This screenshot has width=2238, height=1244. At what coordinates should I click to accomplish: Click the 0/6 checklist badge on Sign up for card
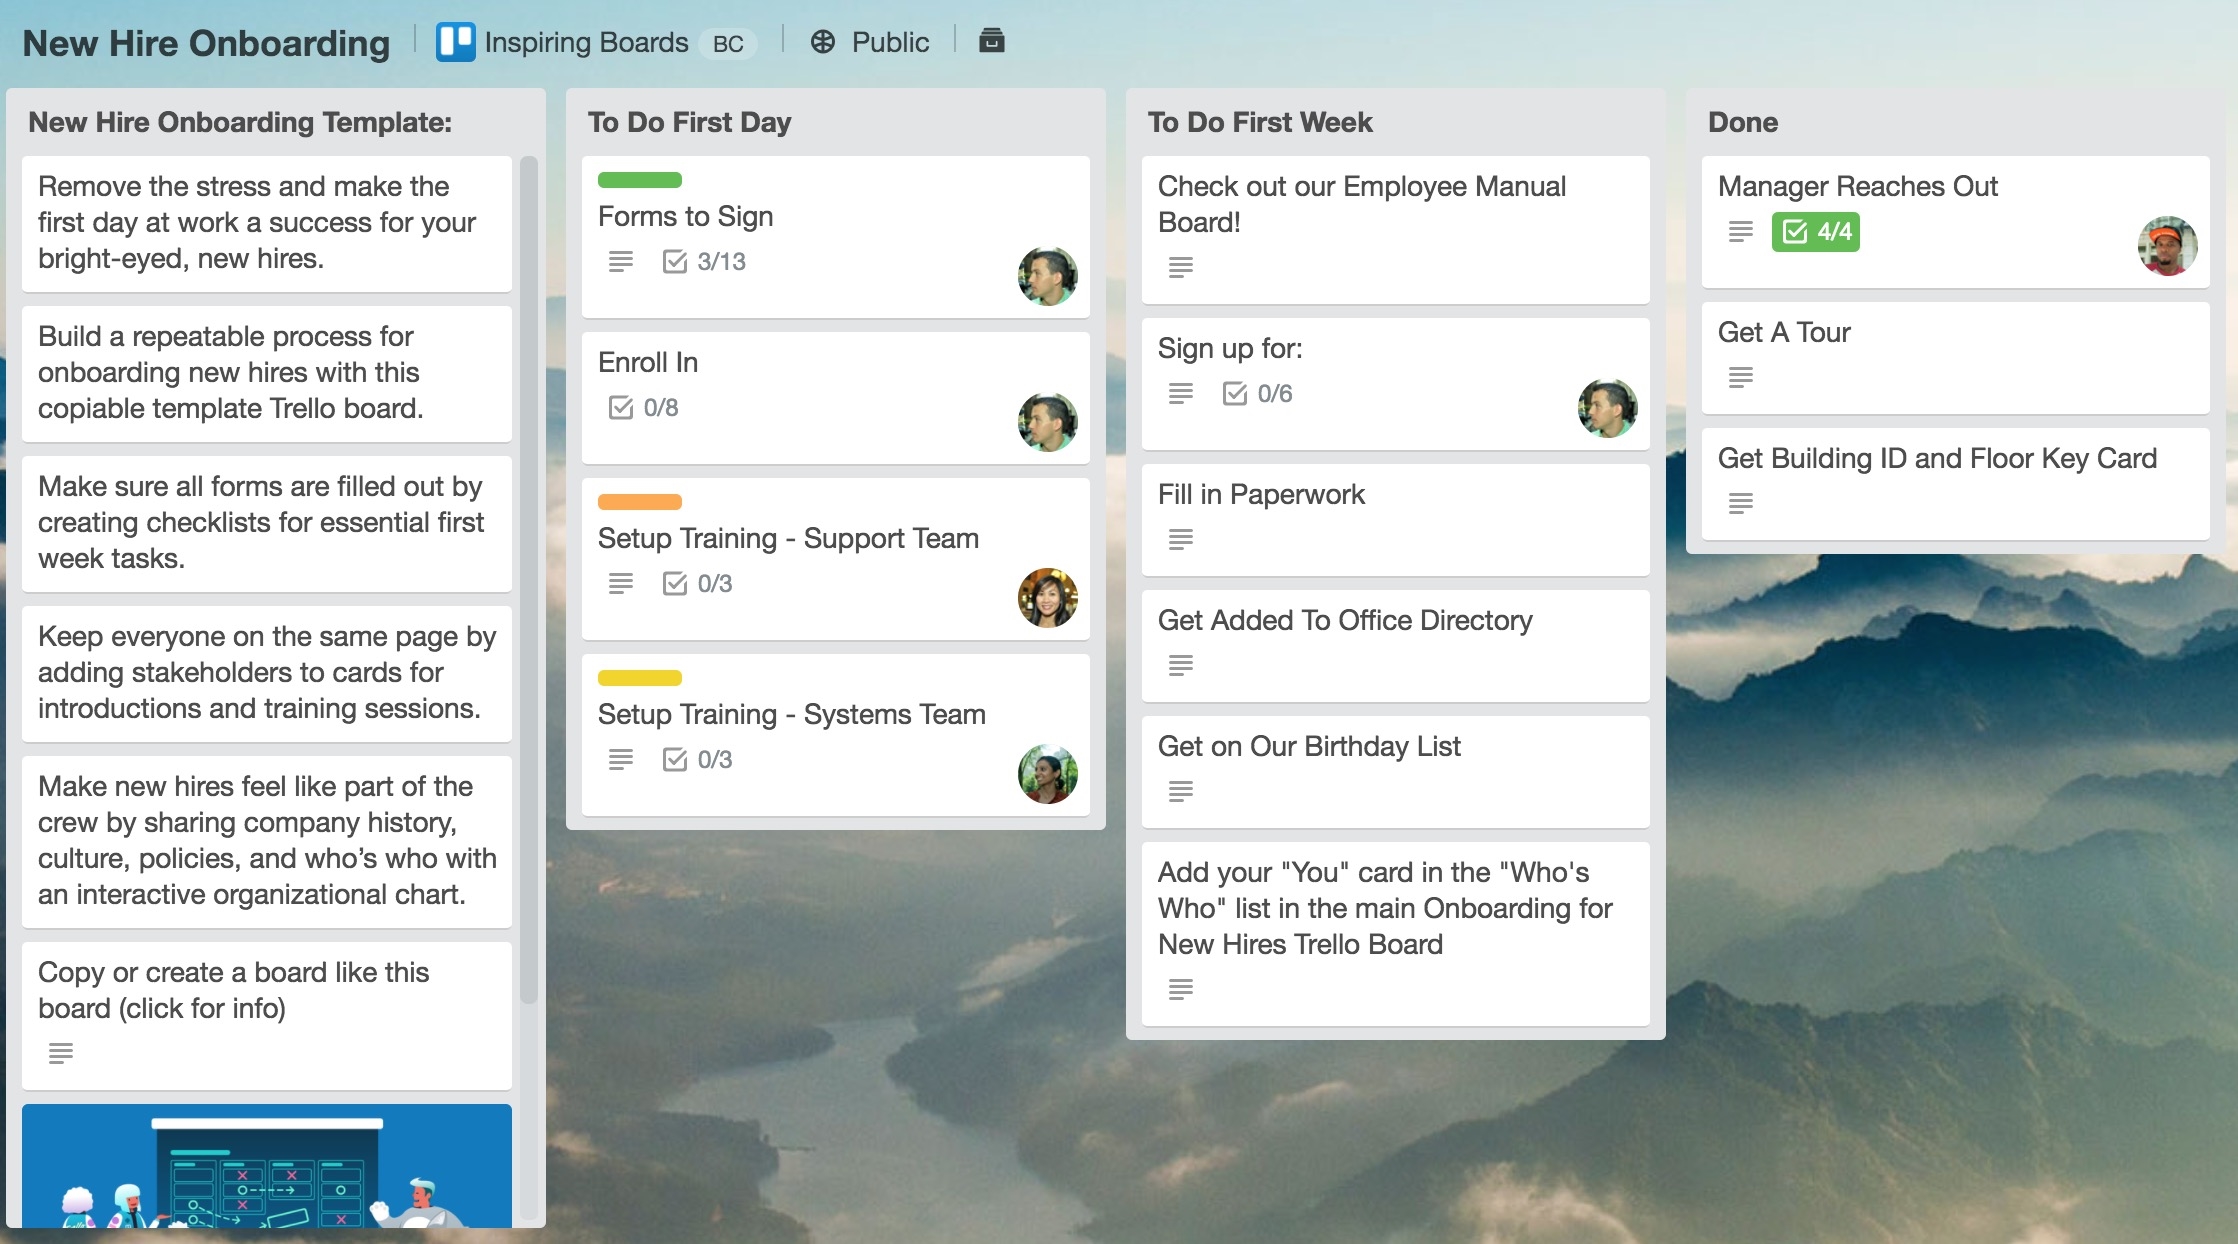pyautogui.click(x=1260, y=394)
